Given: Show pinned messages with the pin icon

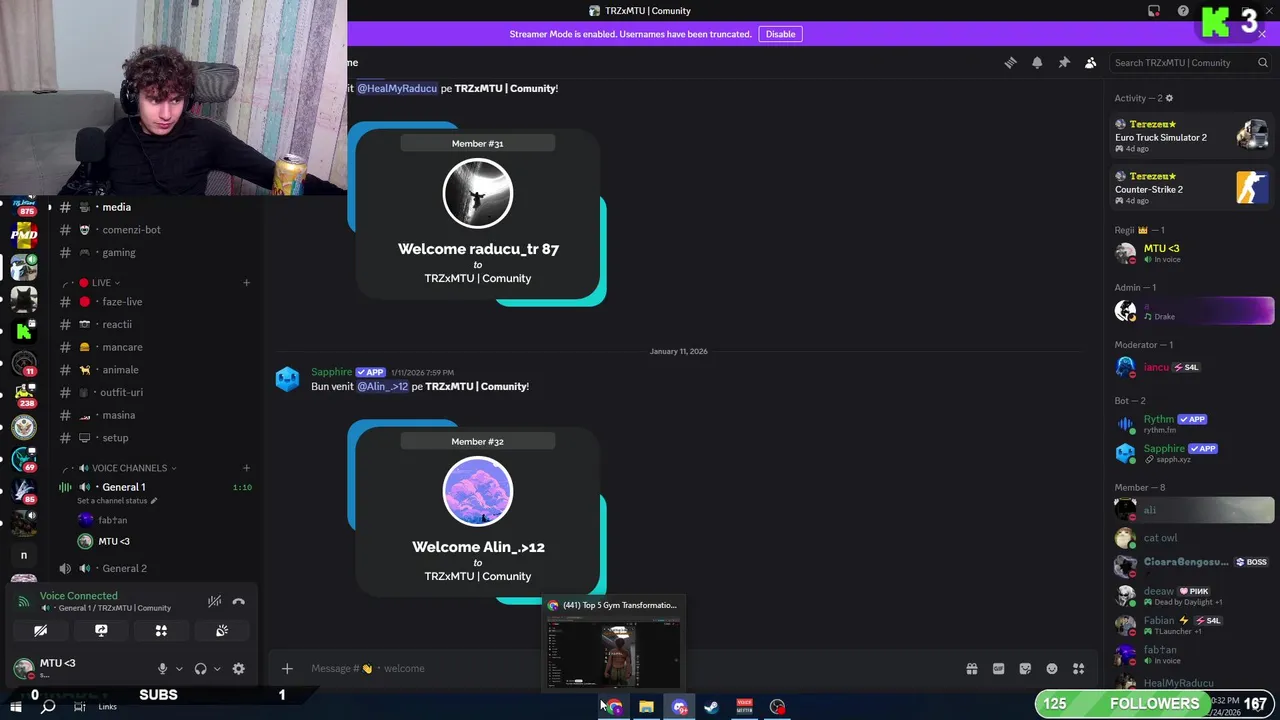Looking at the screenshot, I should coord(1064,62).
